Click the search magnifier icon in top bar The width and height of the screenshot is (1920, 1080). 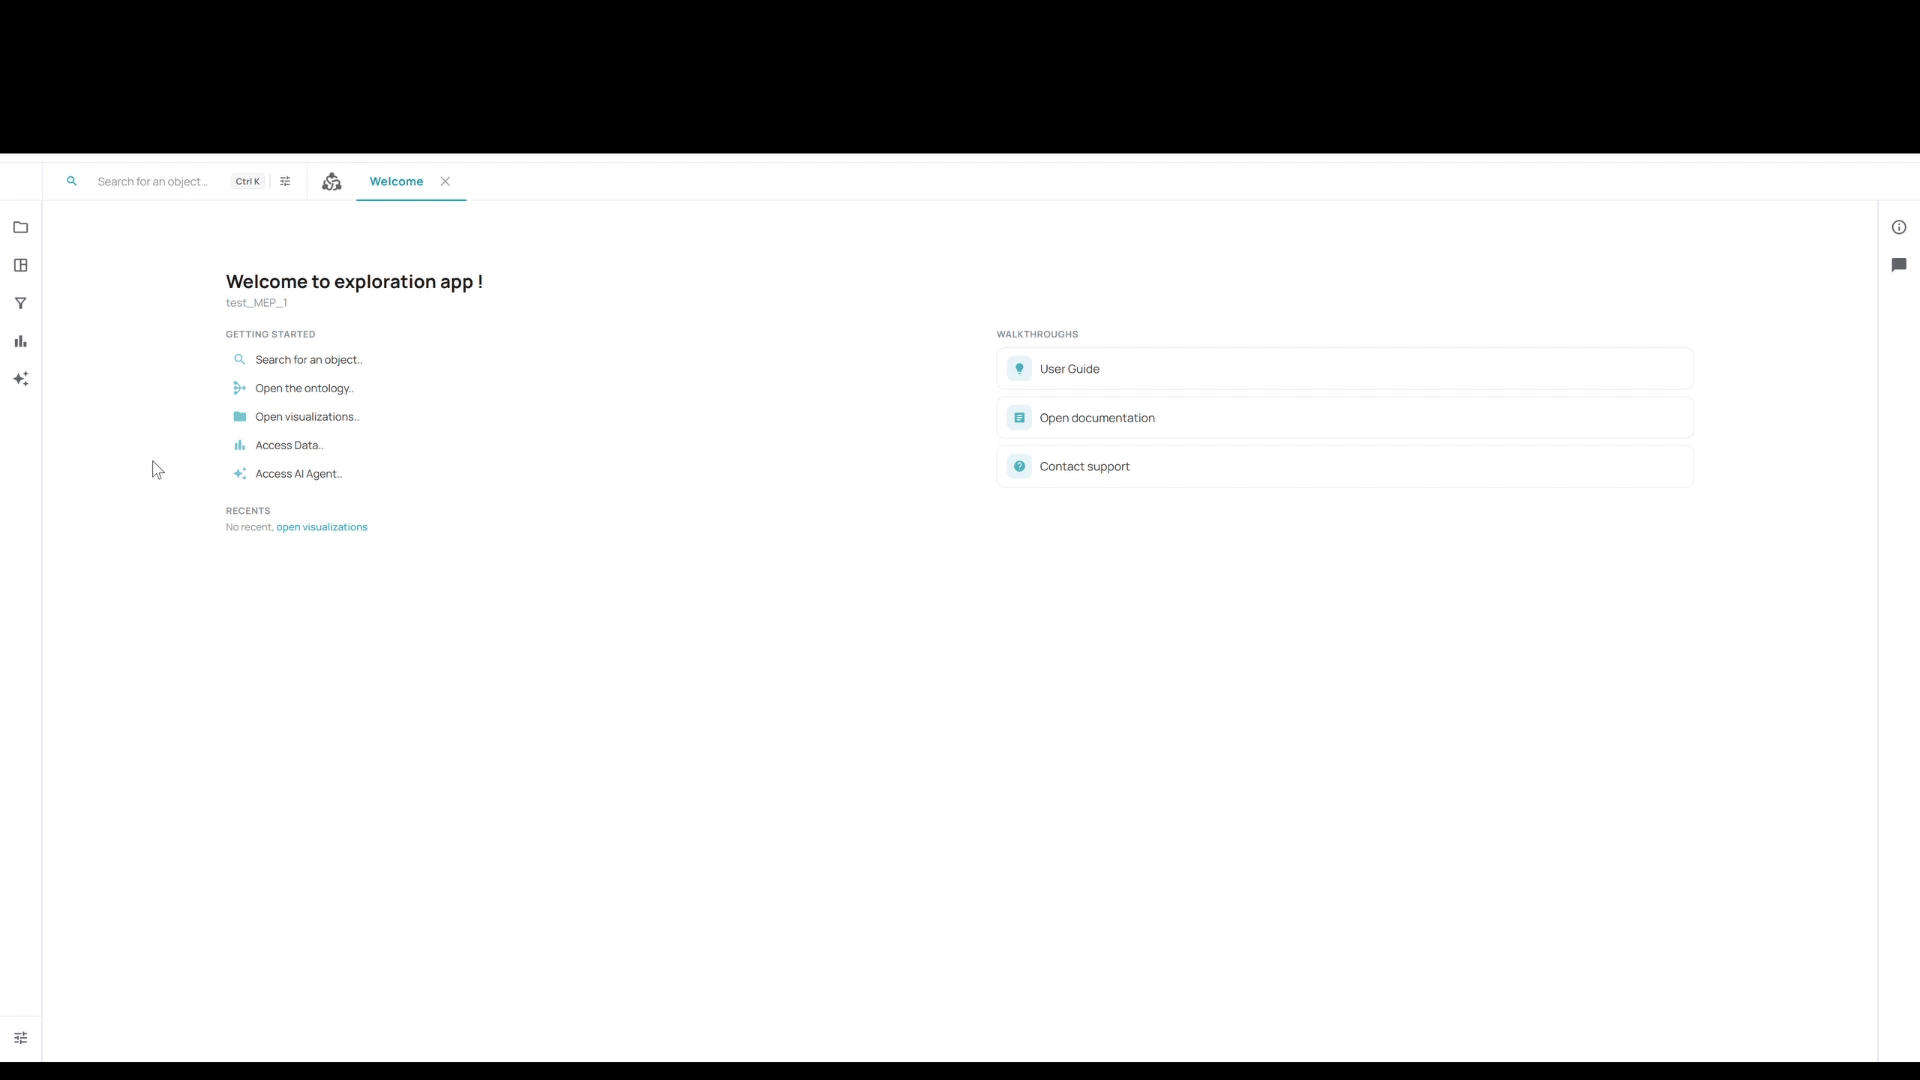tap(72, 182)
